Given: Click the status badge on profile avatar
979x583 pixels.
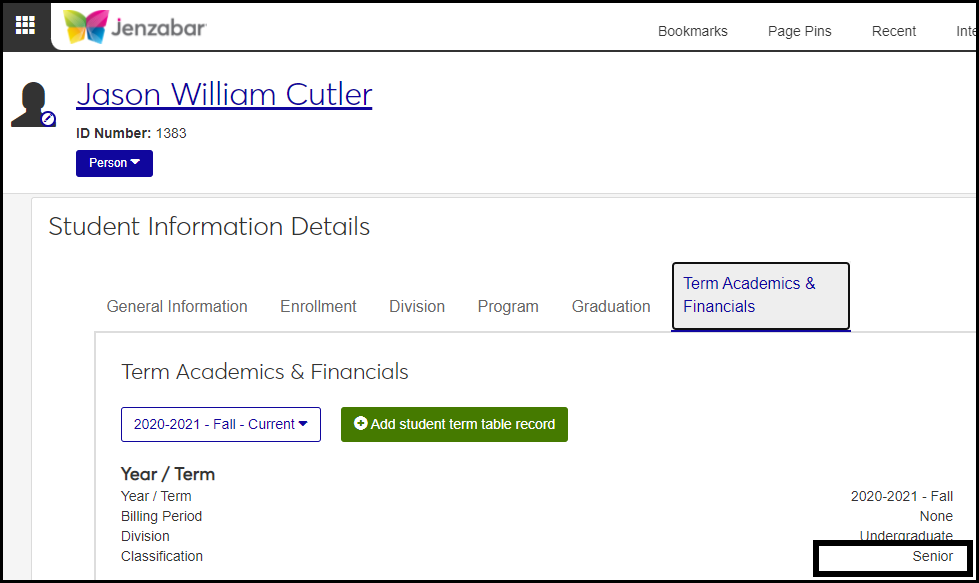Looking at the screenshot, I should (x=48, y=119).
